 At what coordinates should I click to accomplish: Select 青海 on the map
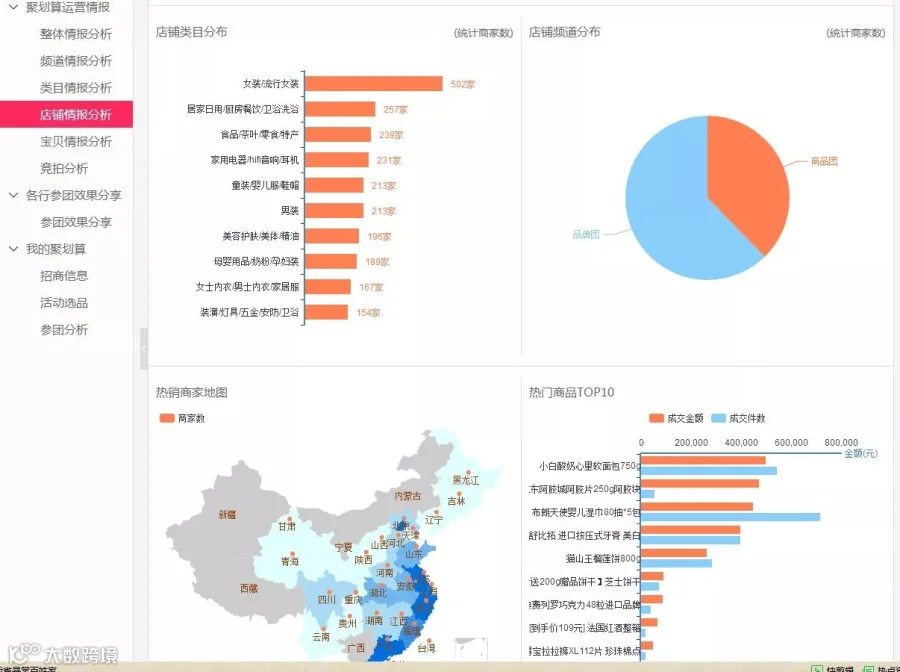pyautogui.click(x=290, y=561)
